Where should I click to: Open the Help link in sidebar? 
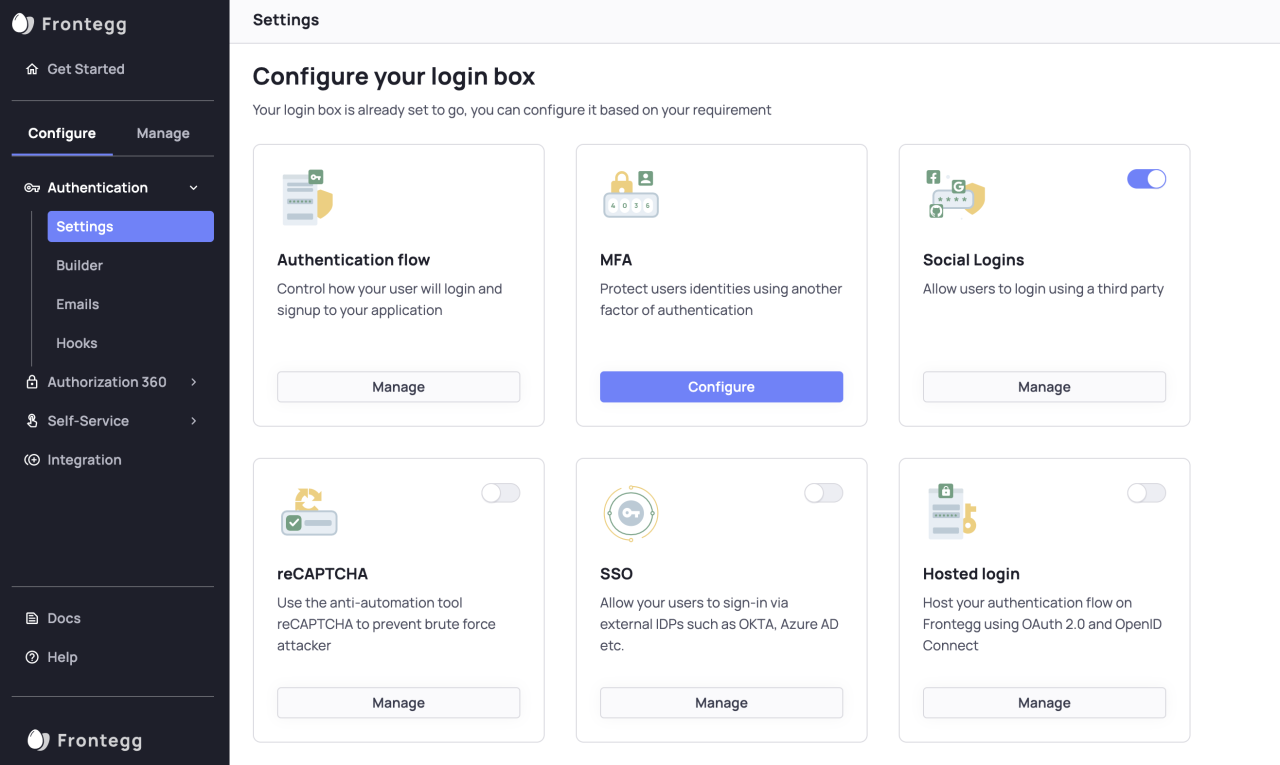coord(62,657)
